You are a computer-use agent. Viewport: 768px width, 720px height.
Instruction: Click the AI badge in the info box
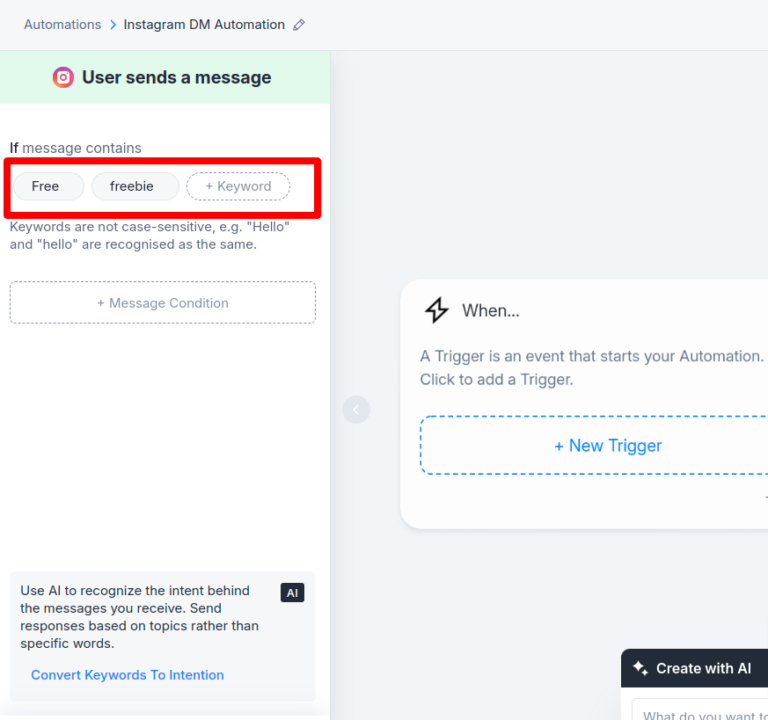292,593
